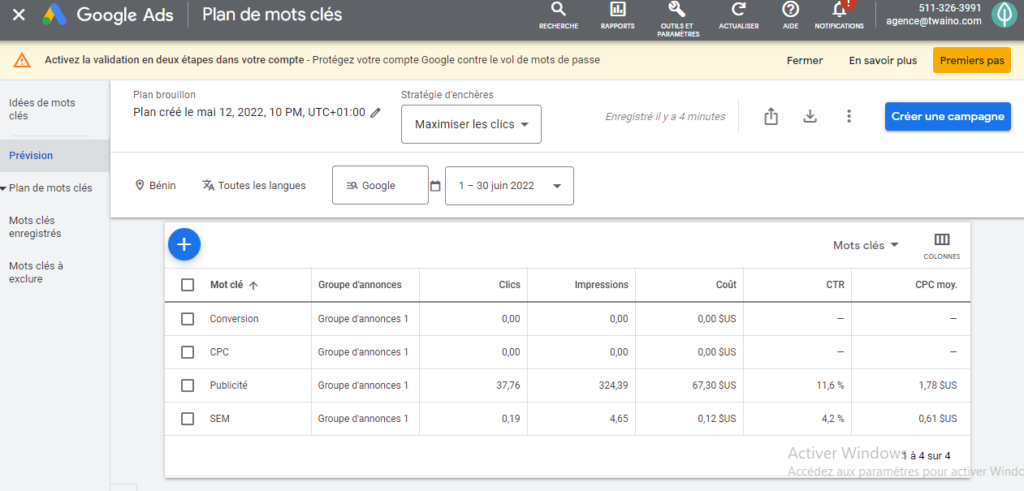Open the Aide help icon
1024x491 pixels.
coord(790,10)
